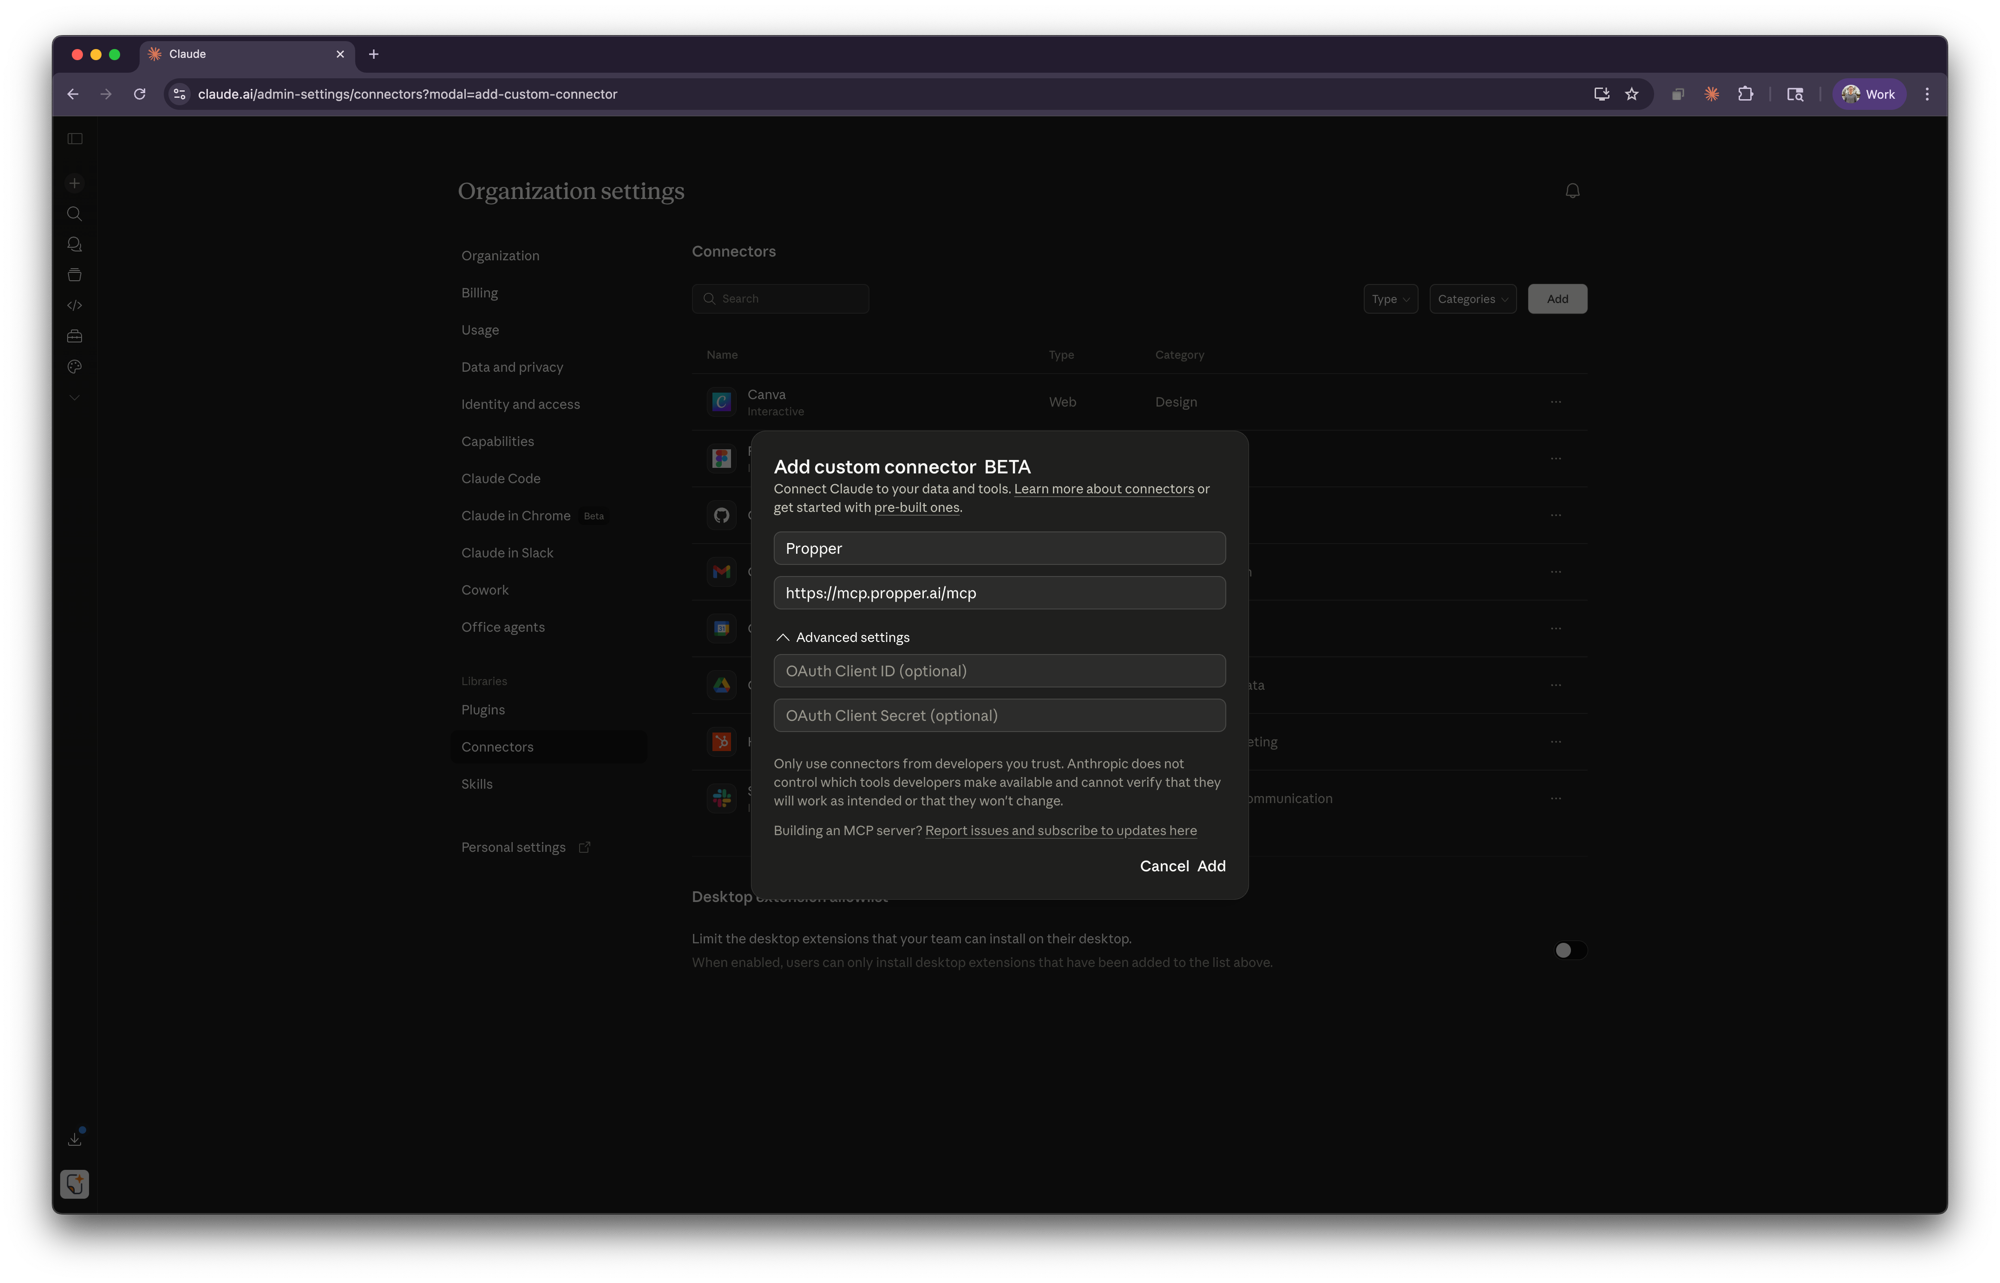Open the Work browser profile menu
This screenshot has height=1283, width=2000.
pyautogui.click(x=1868, y=93)
